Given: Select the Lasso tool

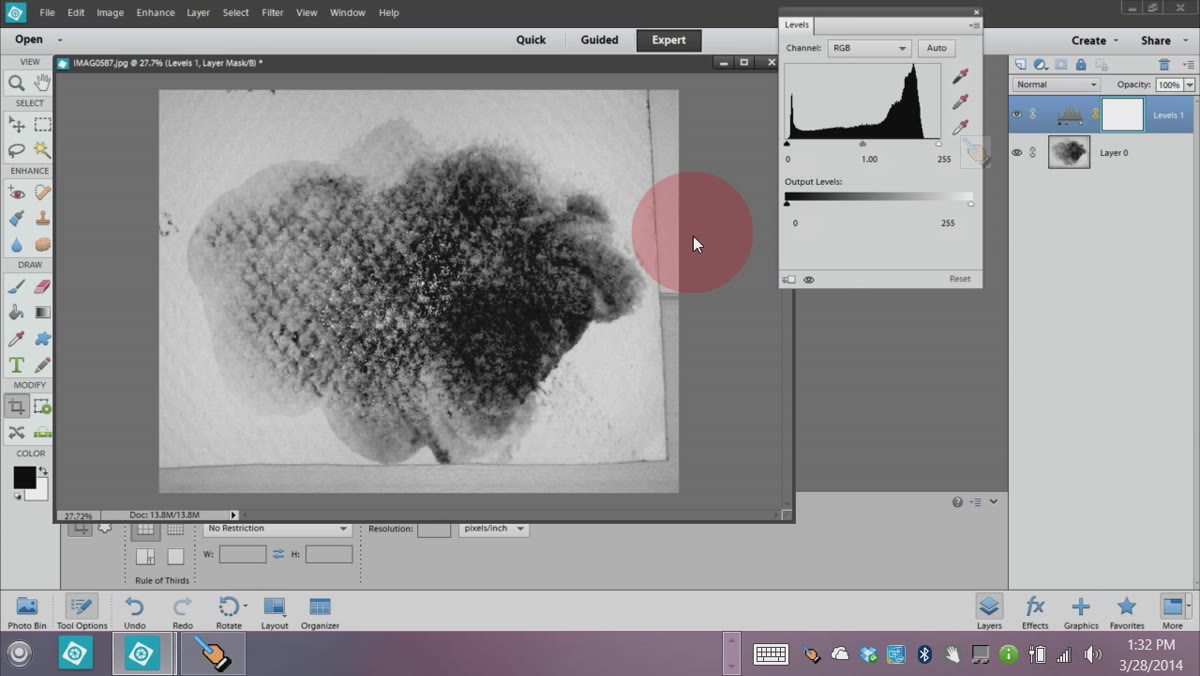Looking at the screenshot, I should pos(16,150).
